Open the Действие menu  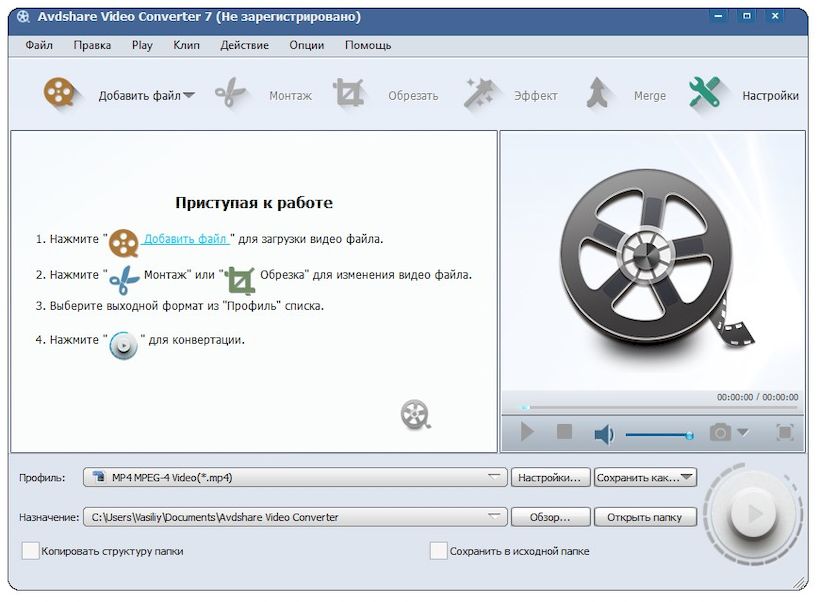[243, 45]
